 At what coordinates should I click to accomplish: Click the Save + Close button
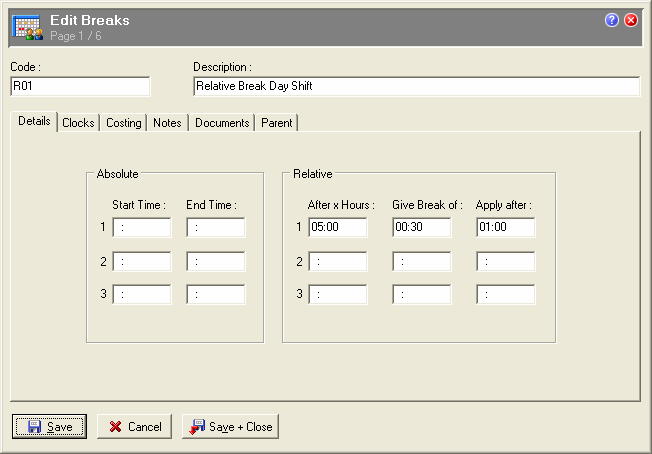[230, 427]
